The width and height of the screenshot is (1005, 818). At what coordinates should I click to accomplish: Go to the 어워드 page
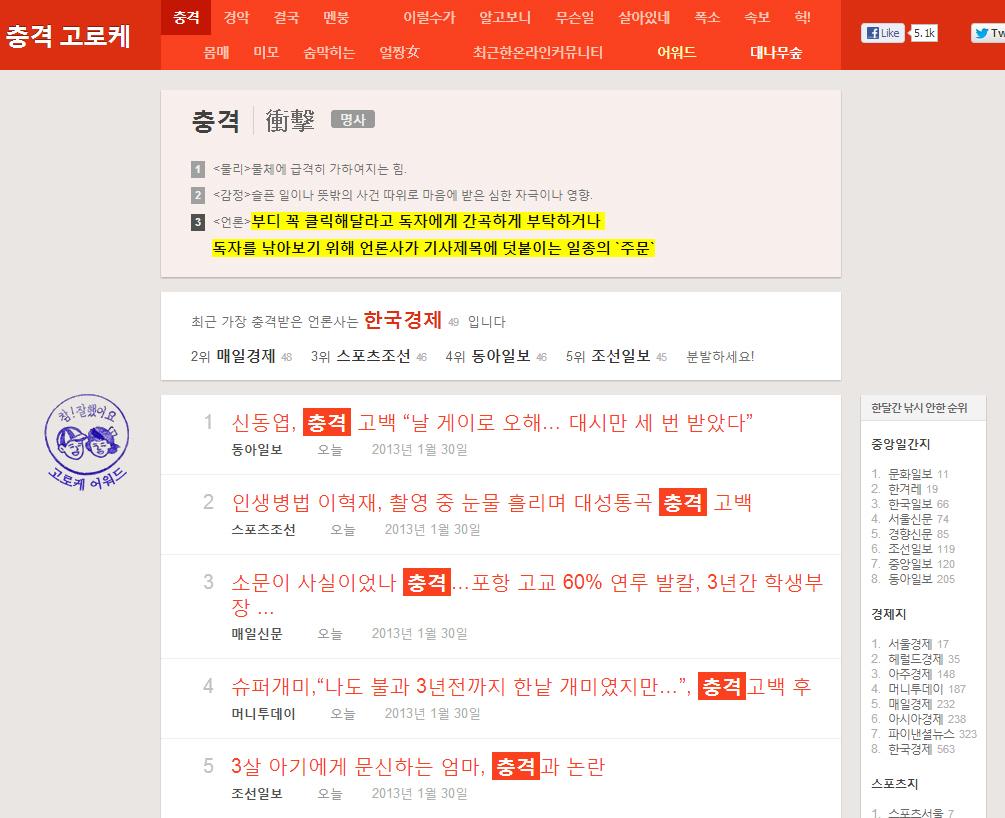[x=677, y=53]
